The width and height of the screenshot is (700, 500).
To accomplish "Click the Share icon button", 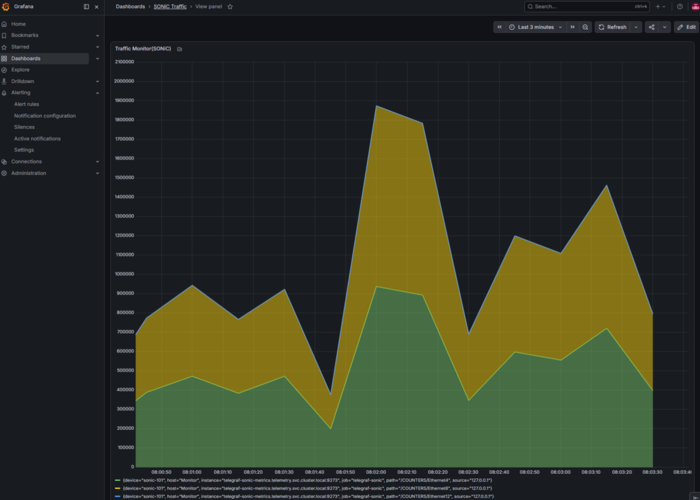I will point(652,27).
